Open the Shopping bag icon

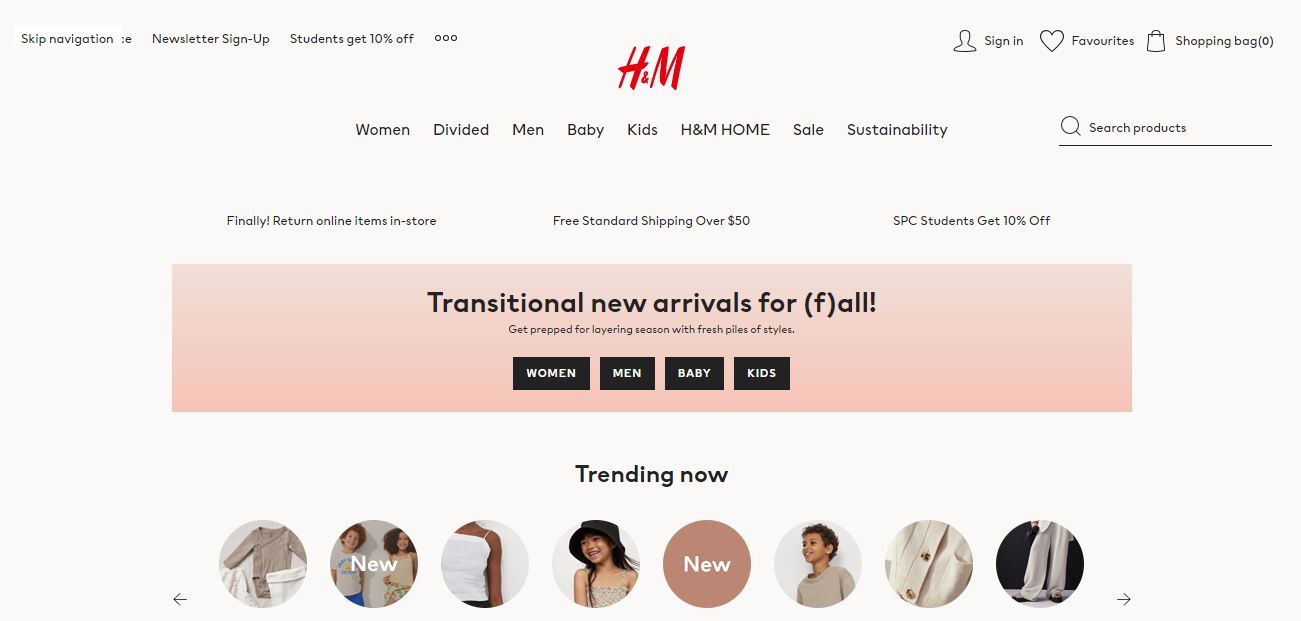pos(1156,41)
